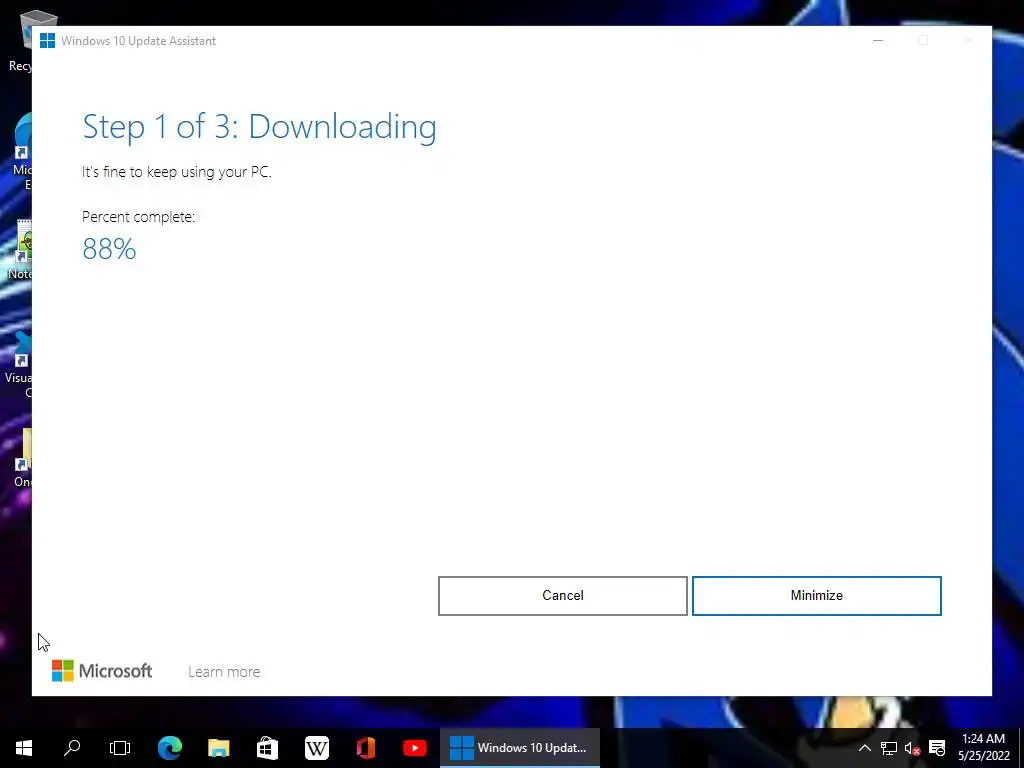Click the 'Percent complete:' label
This screenshot has width=1024, height=768.
[x=138, y=217]
